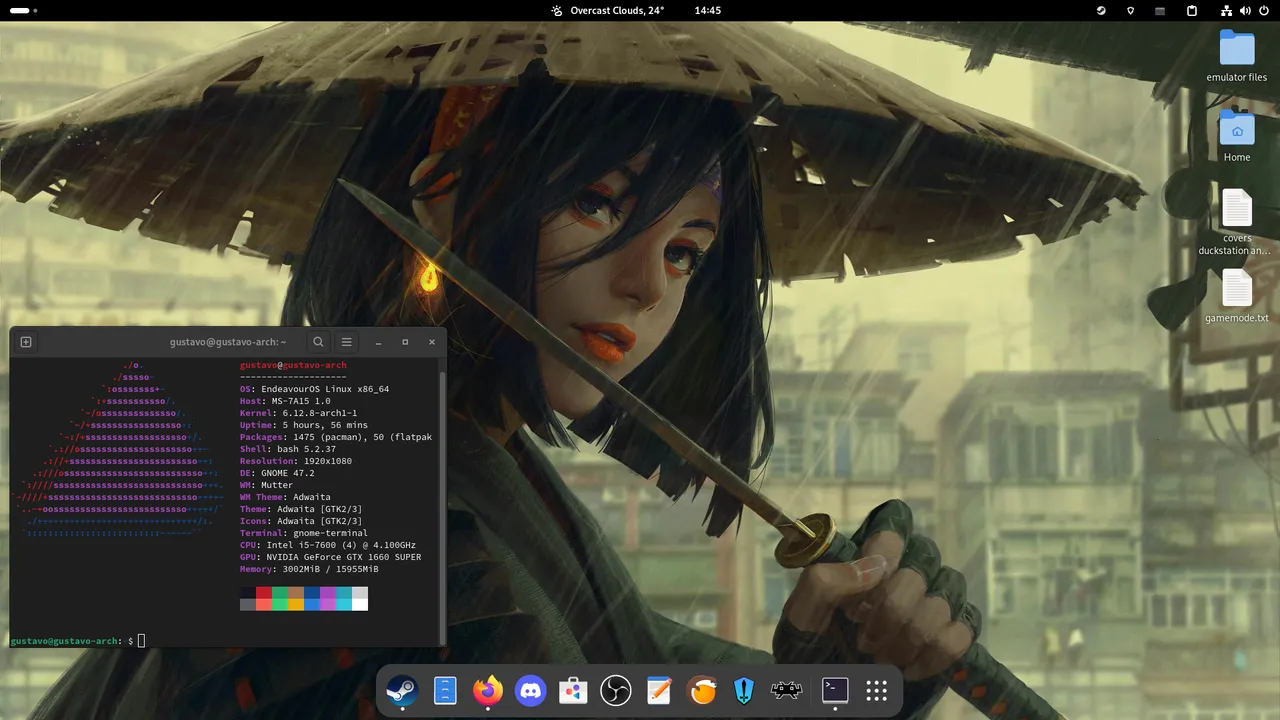Click the 'DE: GNOME 47.2' line
Image resolution: width=1280 pixels, height=720 pixels.
coord(277,473)
